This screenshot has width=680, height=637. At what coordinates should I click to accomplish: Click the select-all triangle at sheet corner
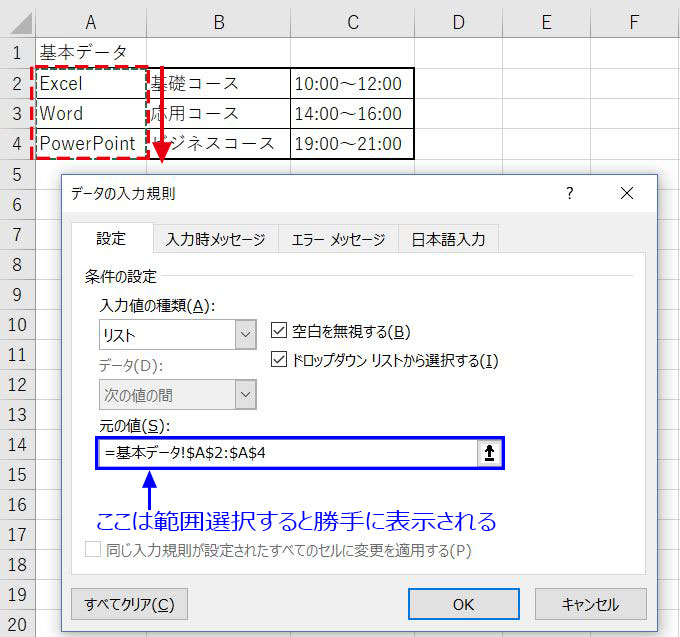click(x=21, y=23)
